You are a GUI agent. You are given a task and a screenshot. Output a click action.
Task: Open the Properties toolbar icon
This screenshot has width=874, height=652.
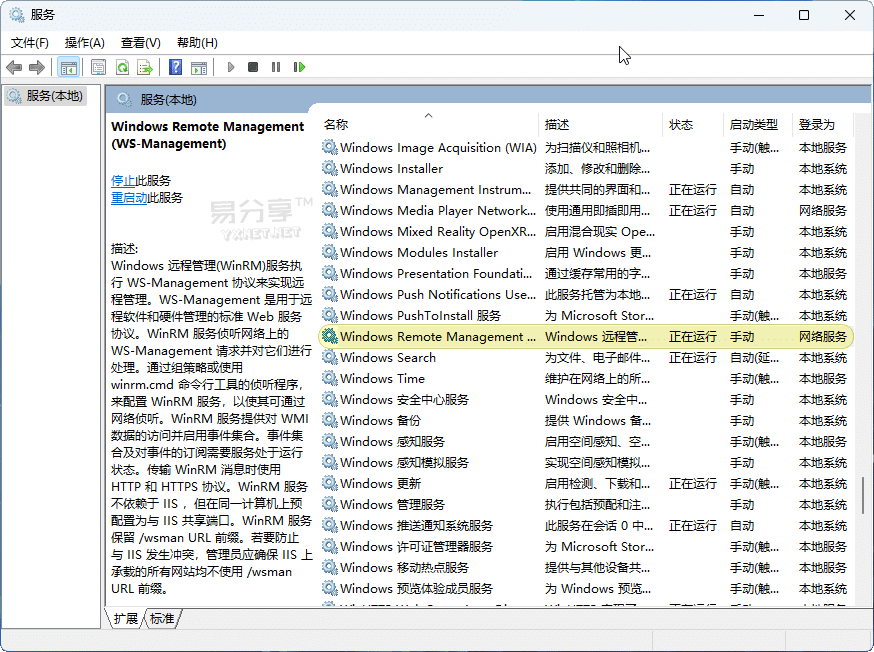pos(99,67)
